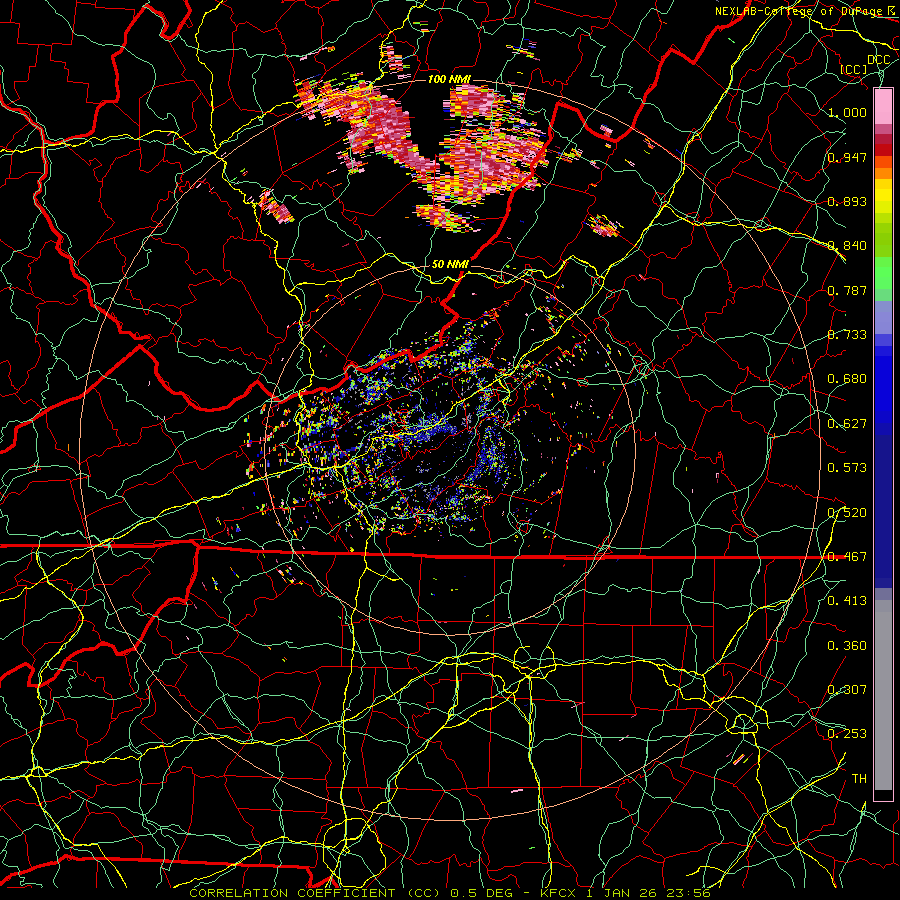
Task: Select the 0.307 scale value
Action: click(847, 690)
